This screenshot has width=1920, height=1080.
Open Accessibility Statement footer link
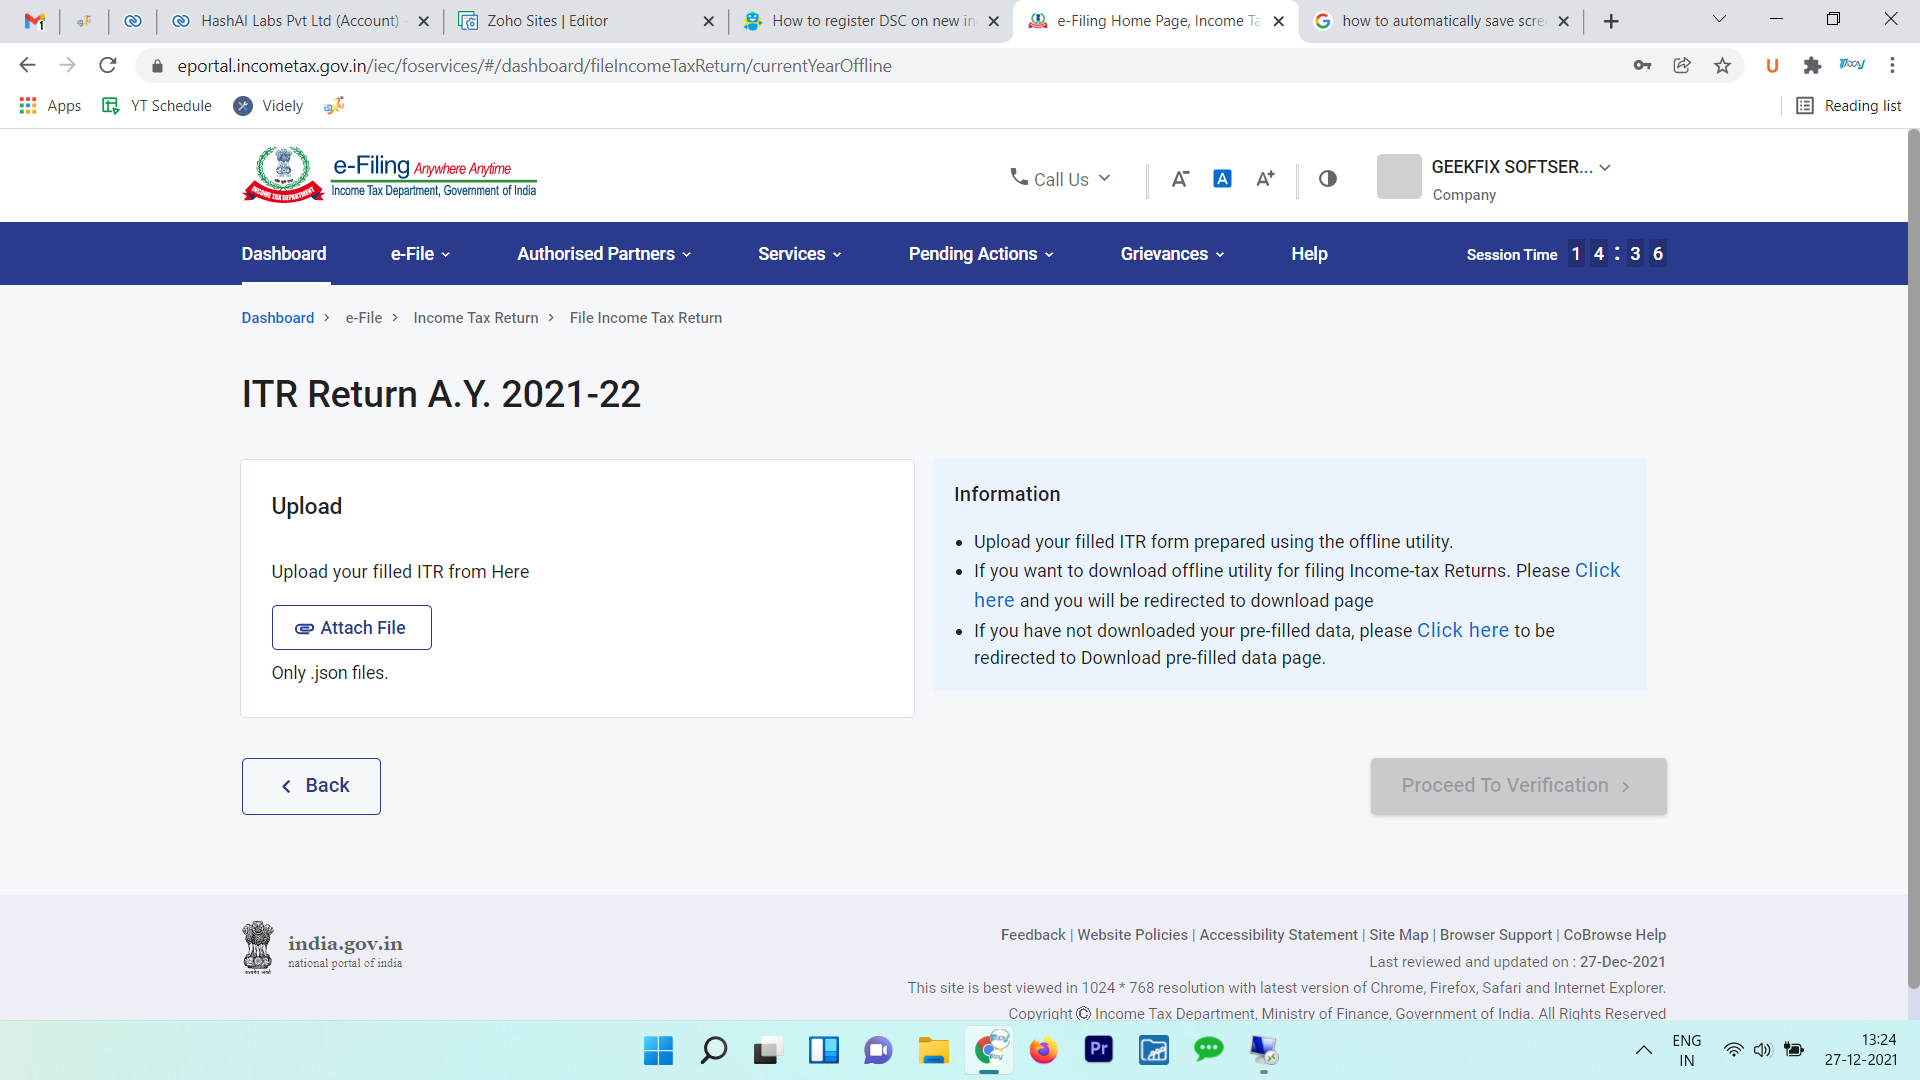point(1279,935)
